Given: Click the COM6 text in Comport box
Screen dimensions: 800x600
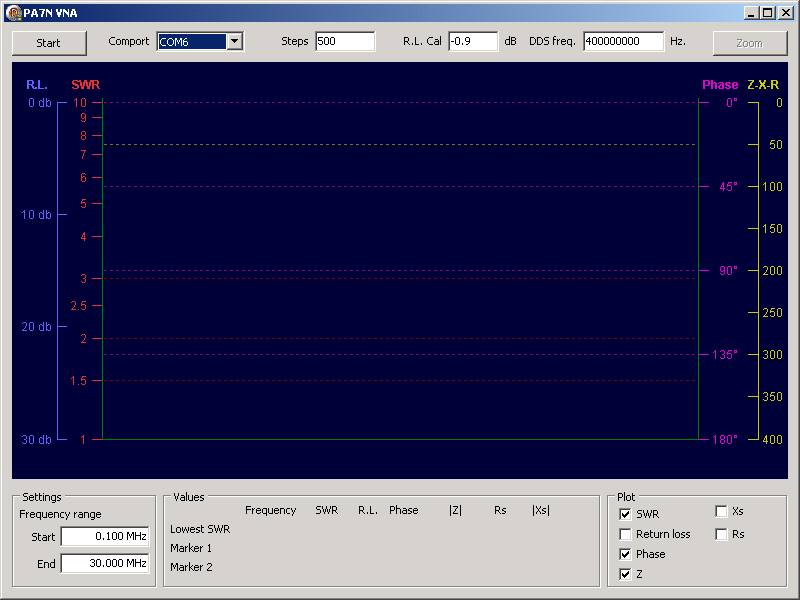Looking at the screenshot, I should [192, 42].
